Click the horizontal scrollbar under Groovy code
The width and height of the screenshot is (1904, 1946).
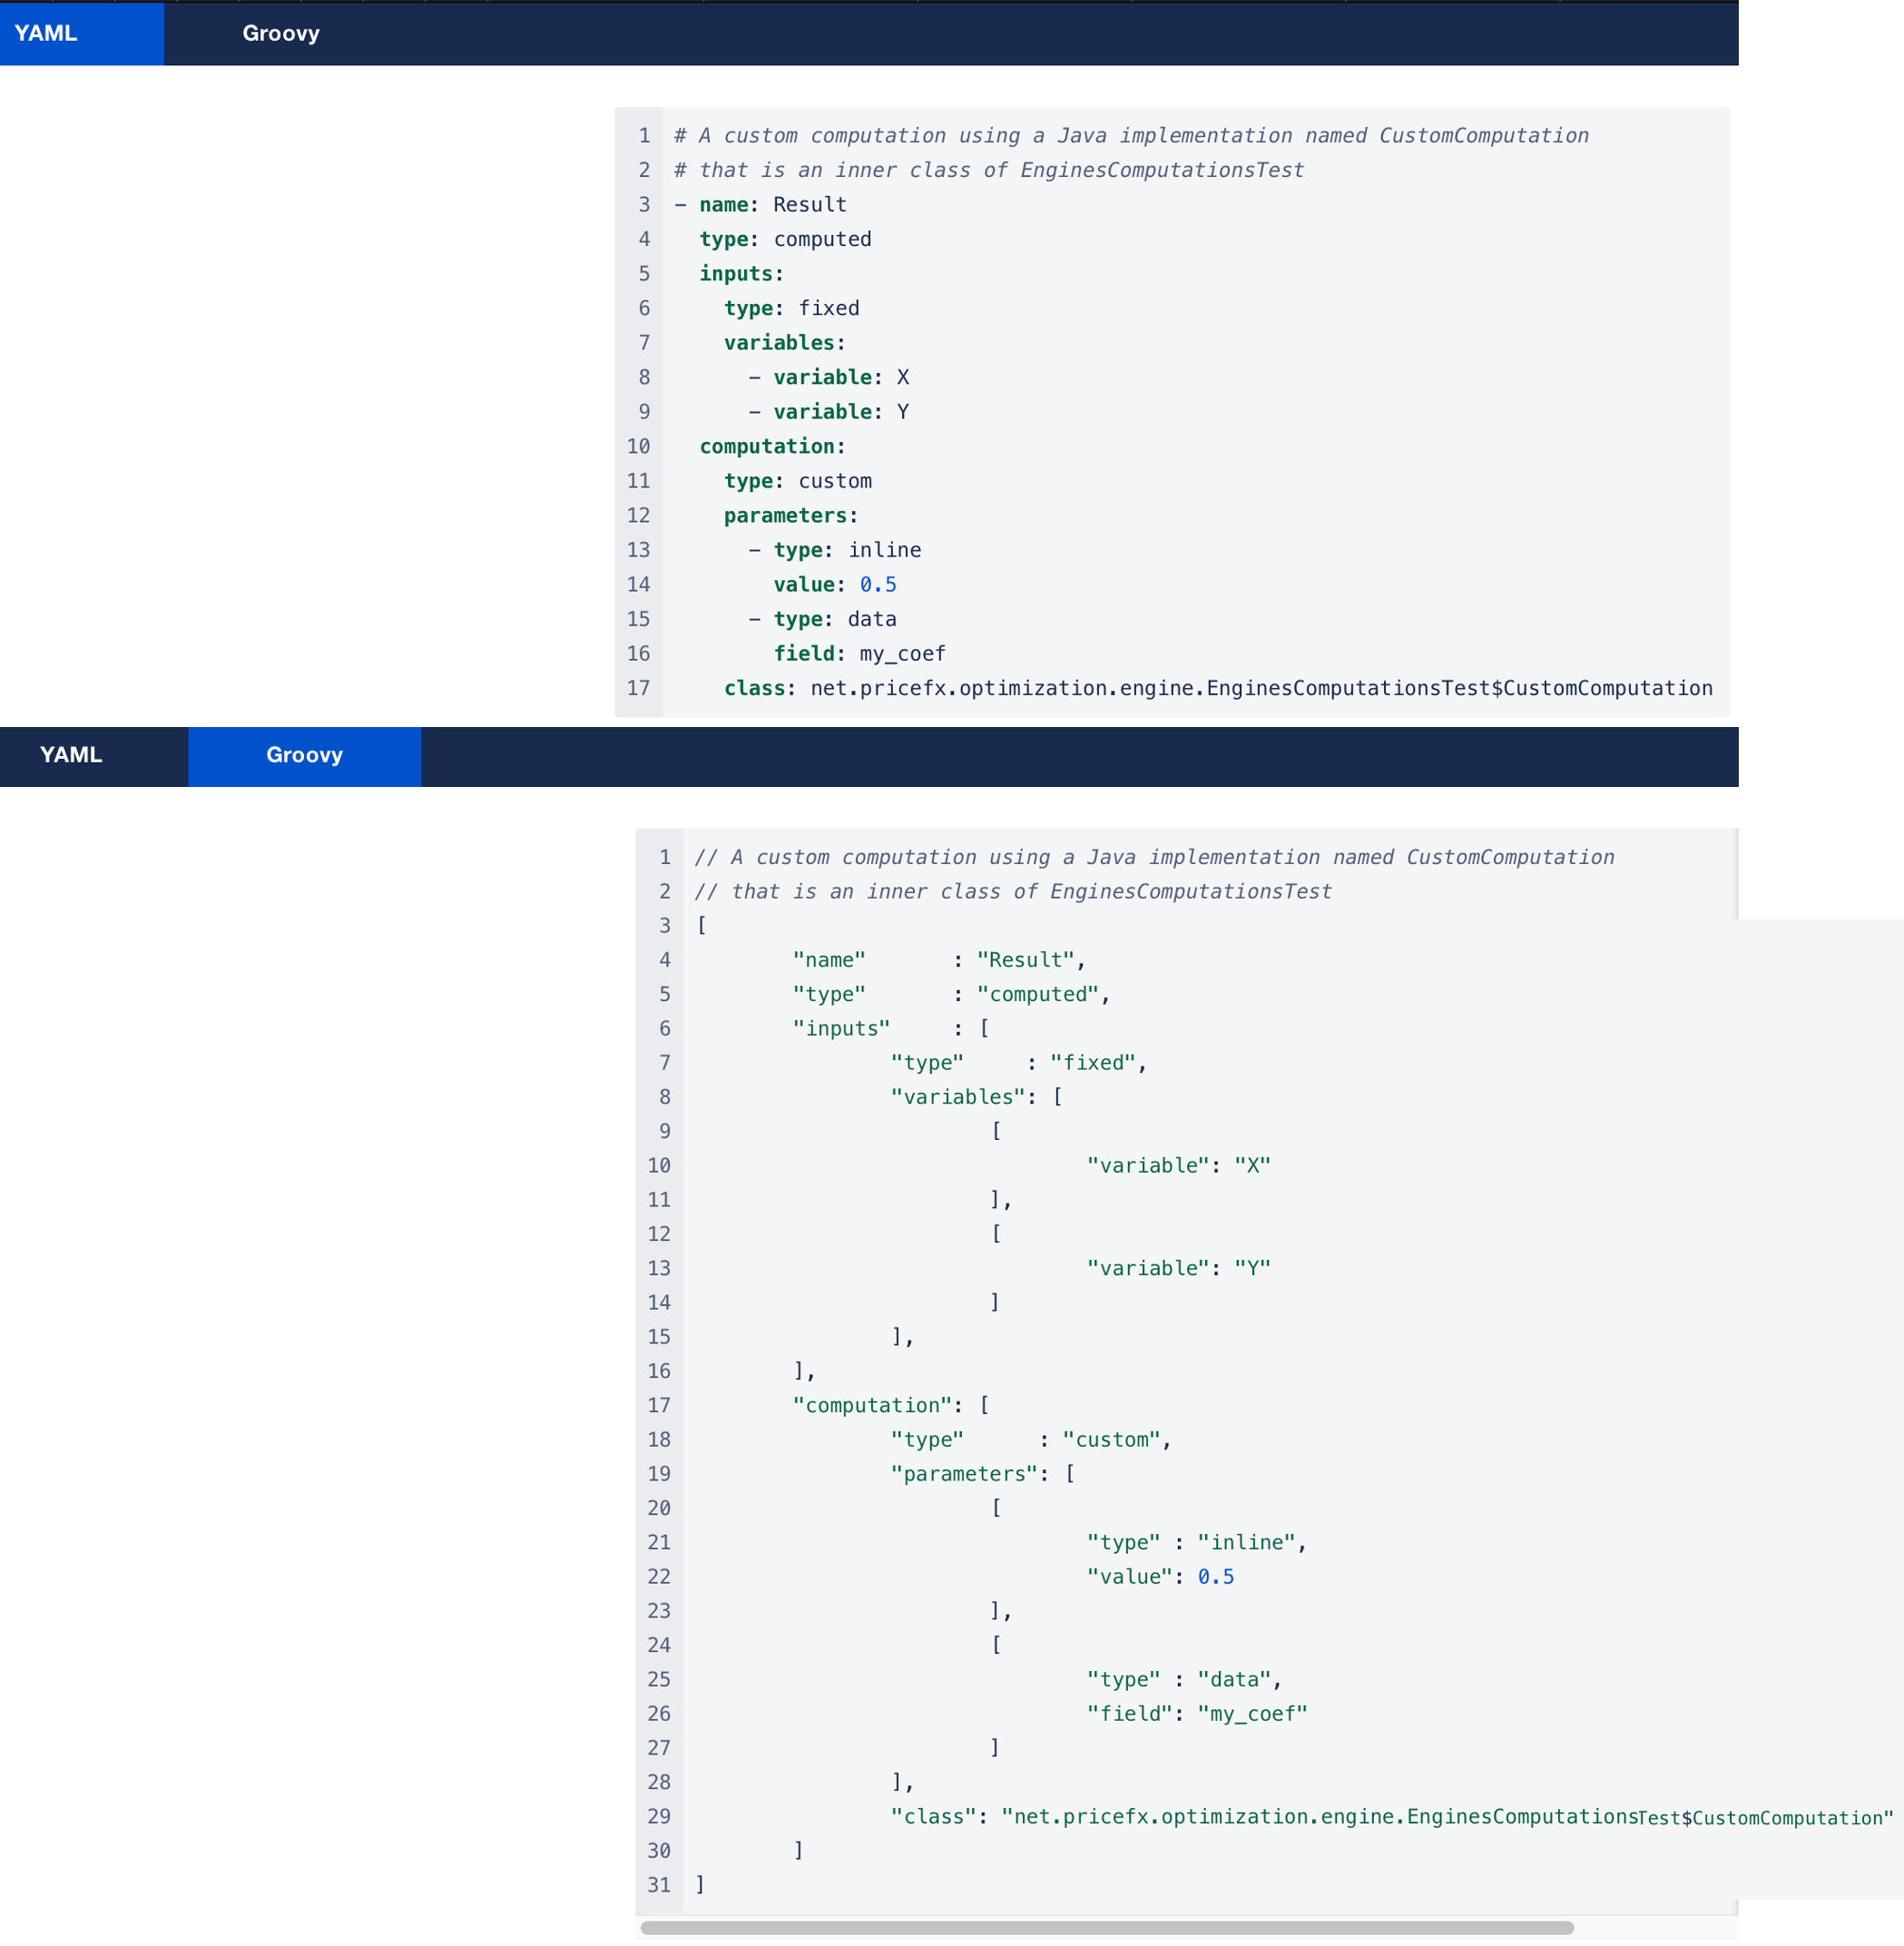click(x=1106, y=1927)
